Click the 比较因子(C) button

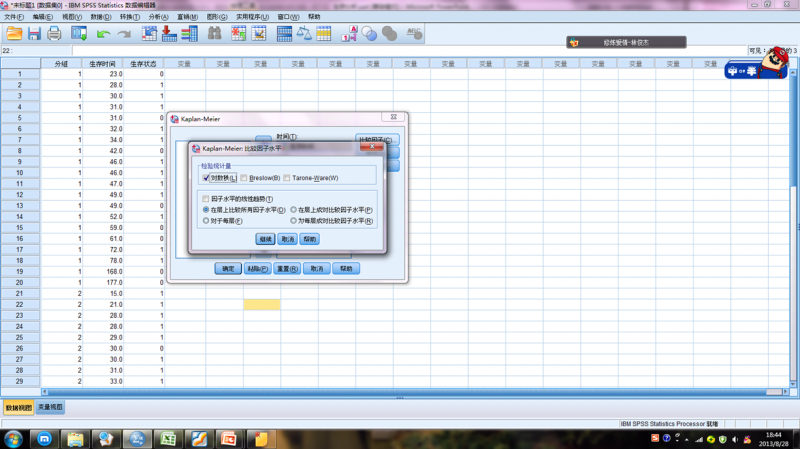click(377, 139)
